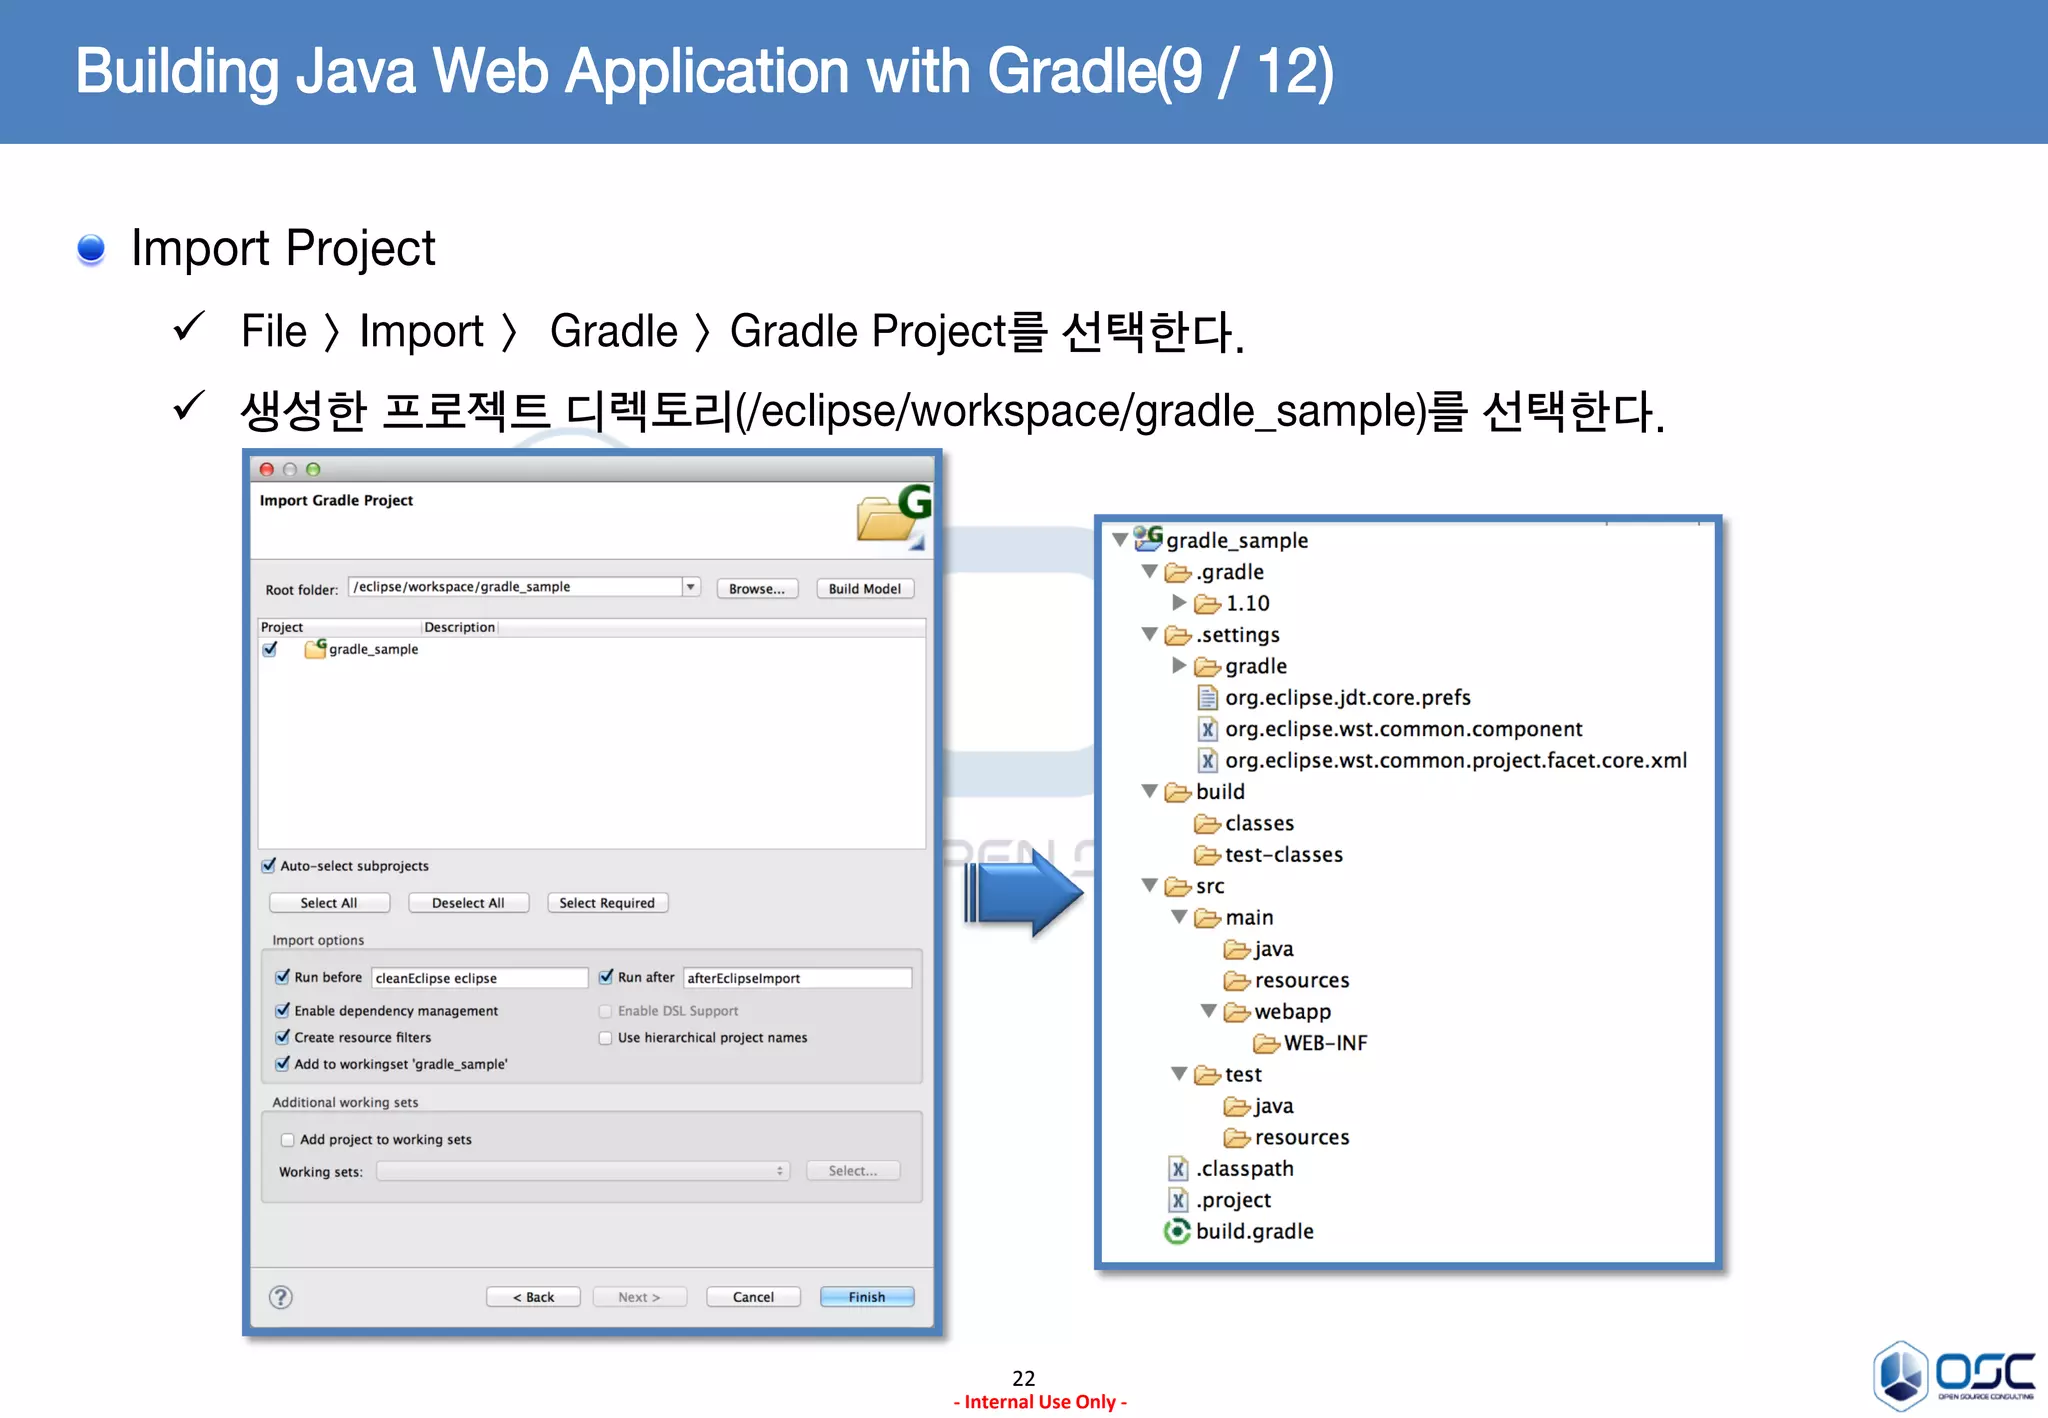This screenshot has height=1418, width=2048.
Task: Click the Run before text field
Action: point(478,978)
